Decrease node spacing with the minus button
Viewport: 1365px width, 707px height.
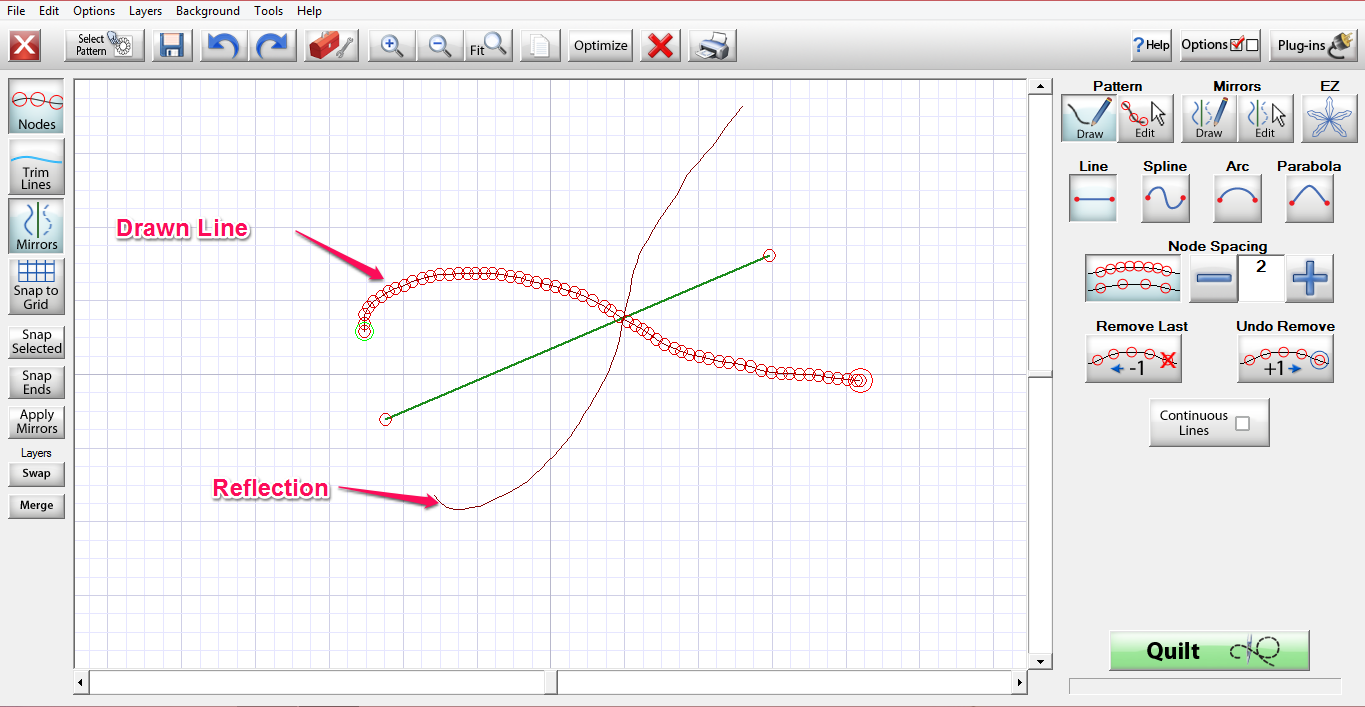[x=1213, y=278]
